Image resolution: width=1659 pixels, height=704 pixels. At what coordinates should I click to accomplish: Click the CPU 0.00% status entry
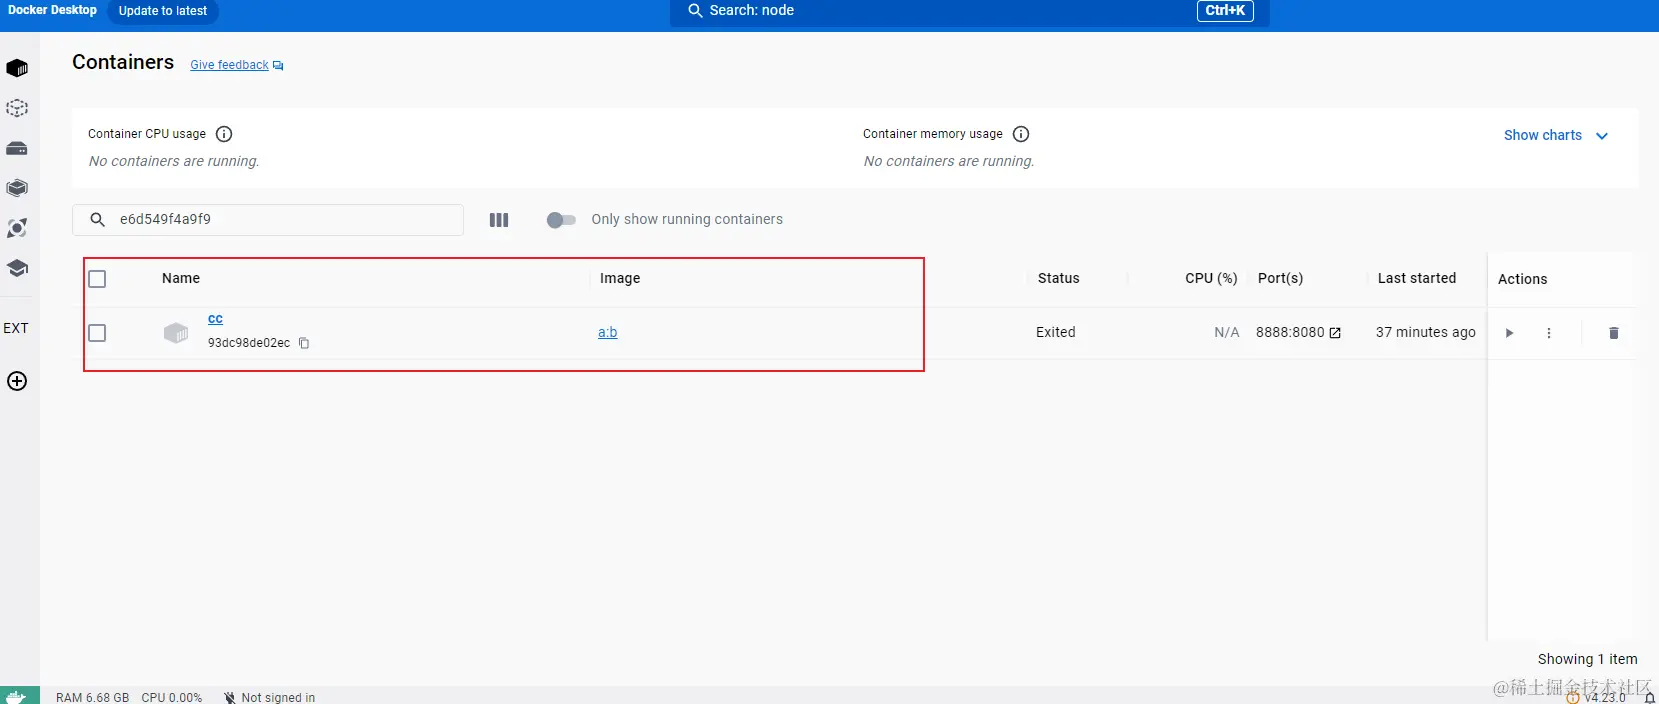(x=171, y=697)
